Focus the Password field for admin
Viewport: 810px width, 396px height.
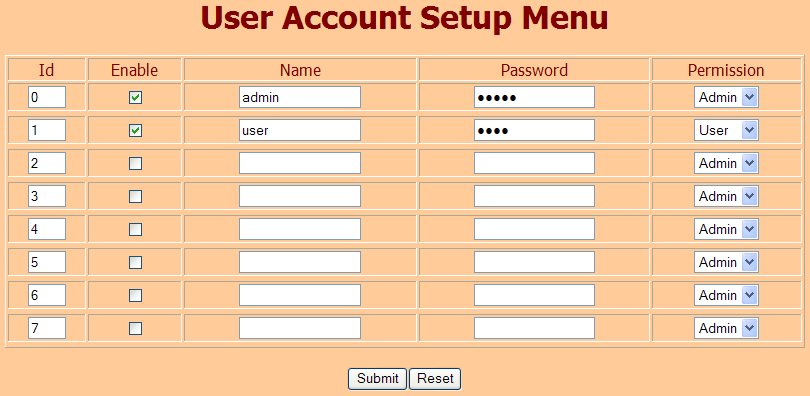pyautogui.click(x=534, y=97)
